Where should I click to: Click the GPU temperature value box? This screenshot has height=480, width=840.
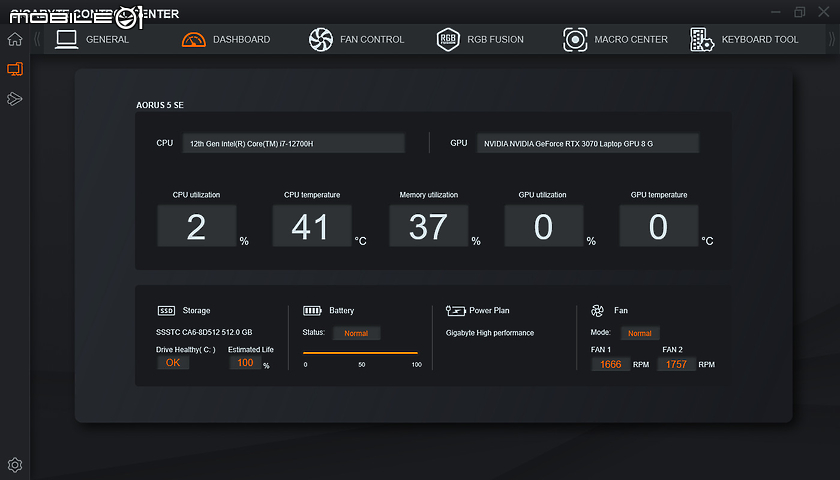(659, 226)
